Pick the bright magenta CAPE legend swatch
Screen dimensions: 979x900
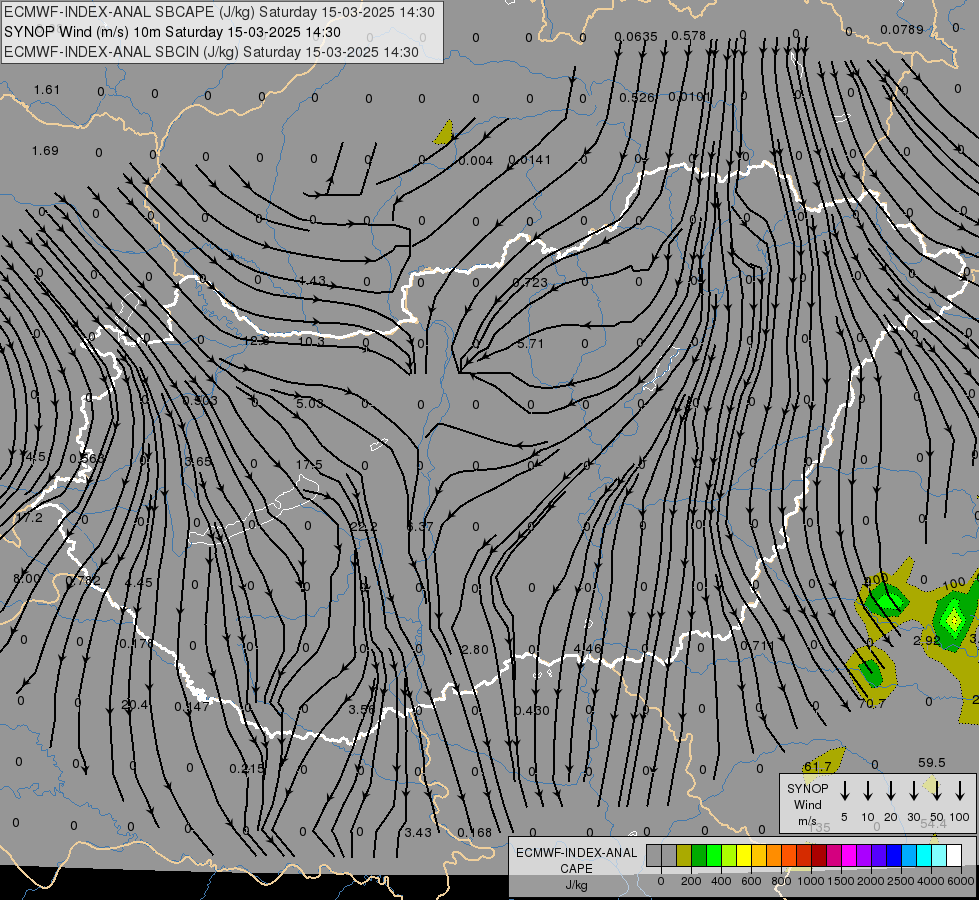point(849,855)
